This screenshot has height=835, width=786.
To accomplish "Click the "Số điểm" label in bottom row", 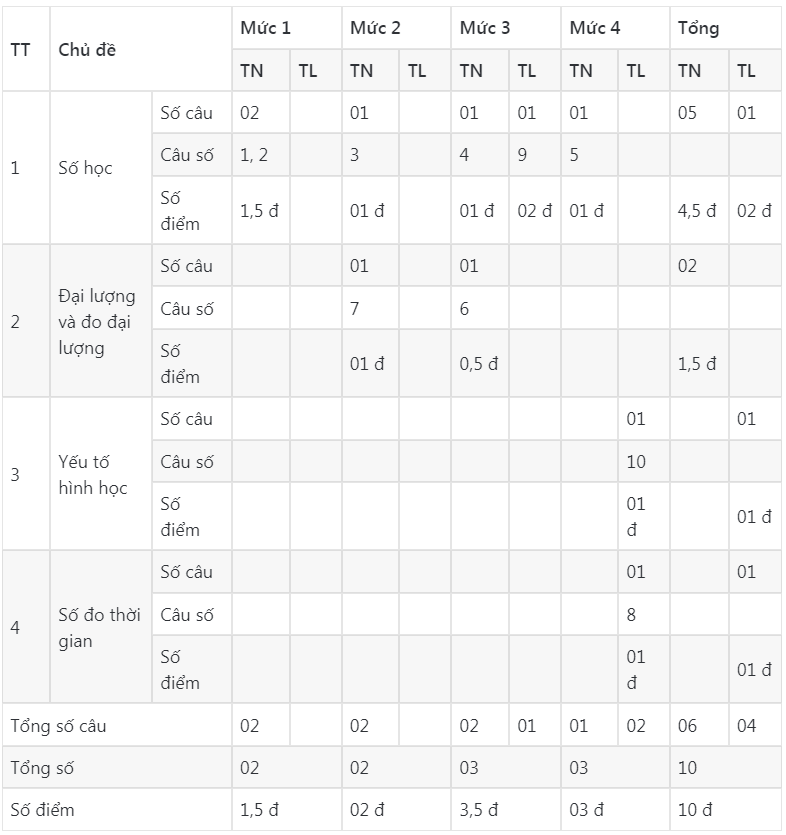I will (x=117, y=809).
